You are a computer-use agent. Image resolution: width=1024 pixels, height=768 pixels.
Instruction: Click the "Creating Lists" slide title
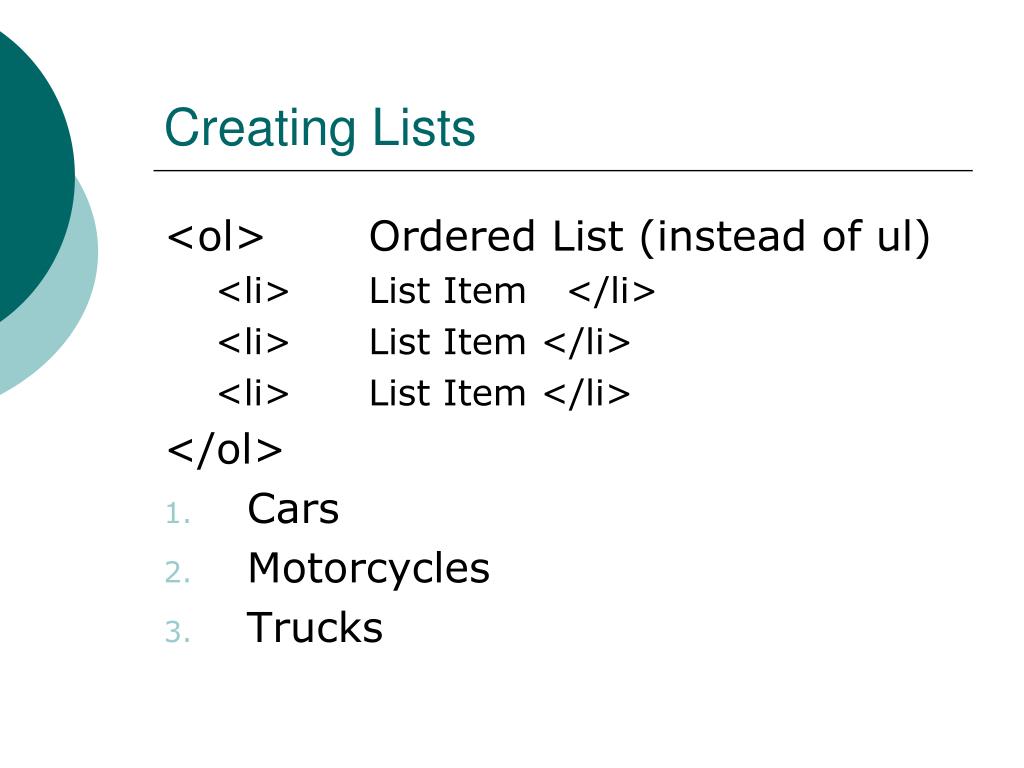point(319,129)
